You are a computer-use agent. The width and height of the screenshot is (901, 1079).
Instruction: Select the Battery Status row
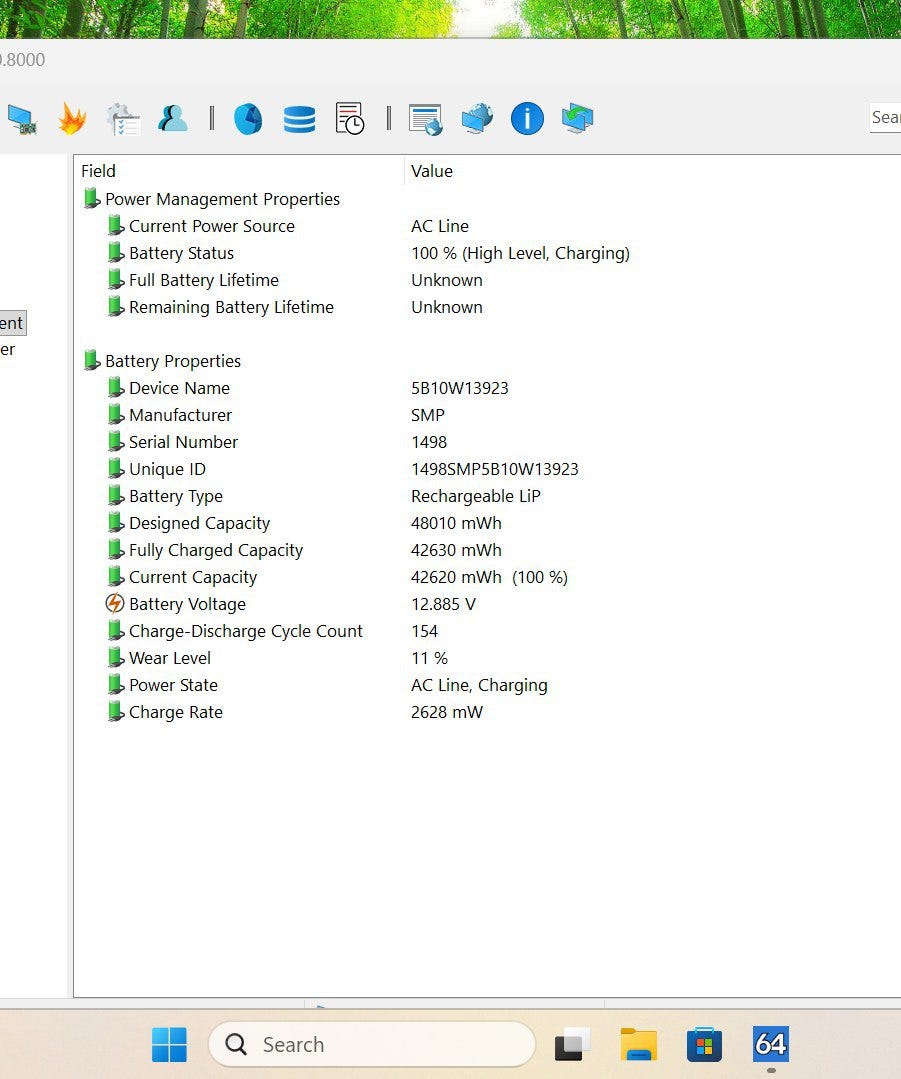(x=181, y=254)
